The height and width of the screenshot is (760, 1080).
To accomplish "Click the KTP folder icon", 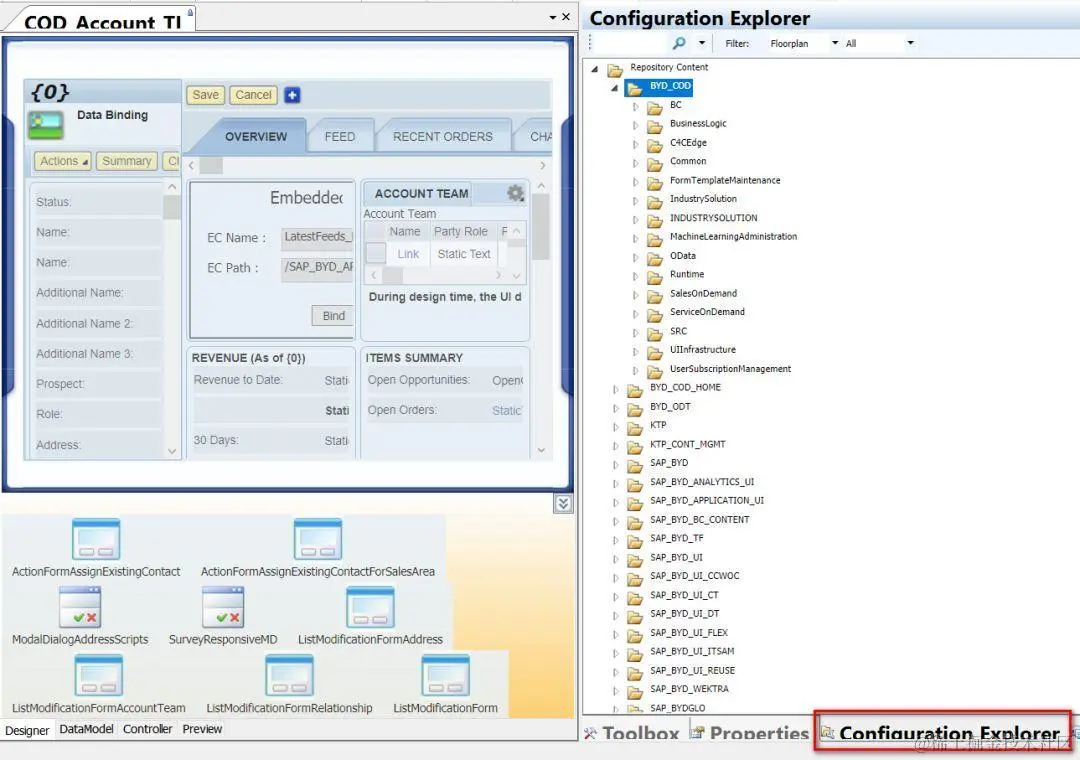I will [x=634, y=427].
